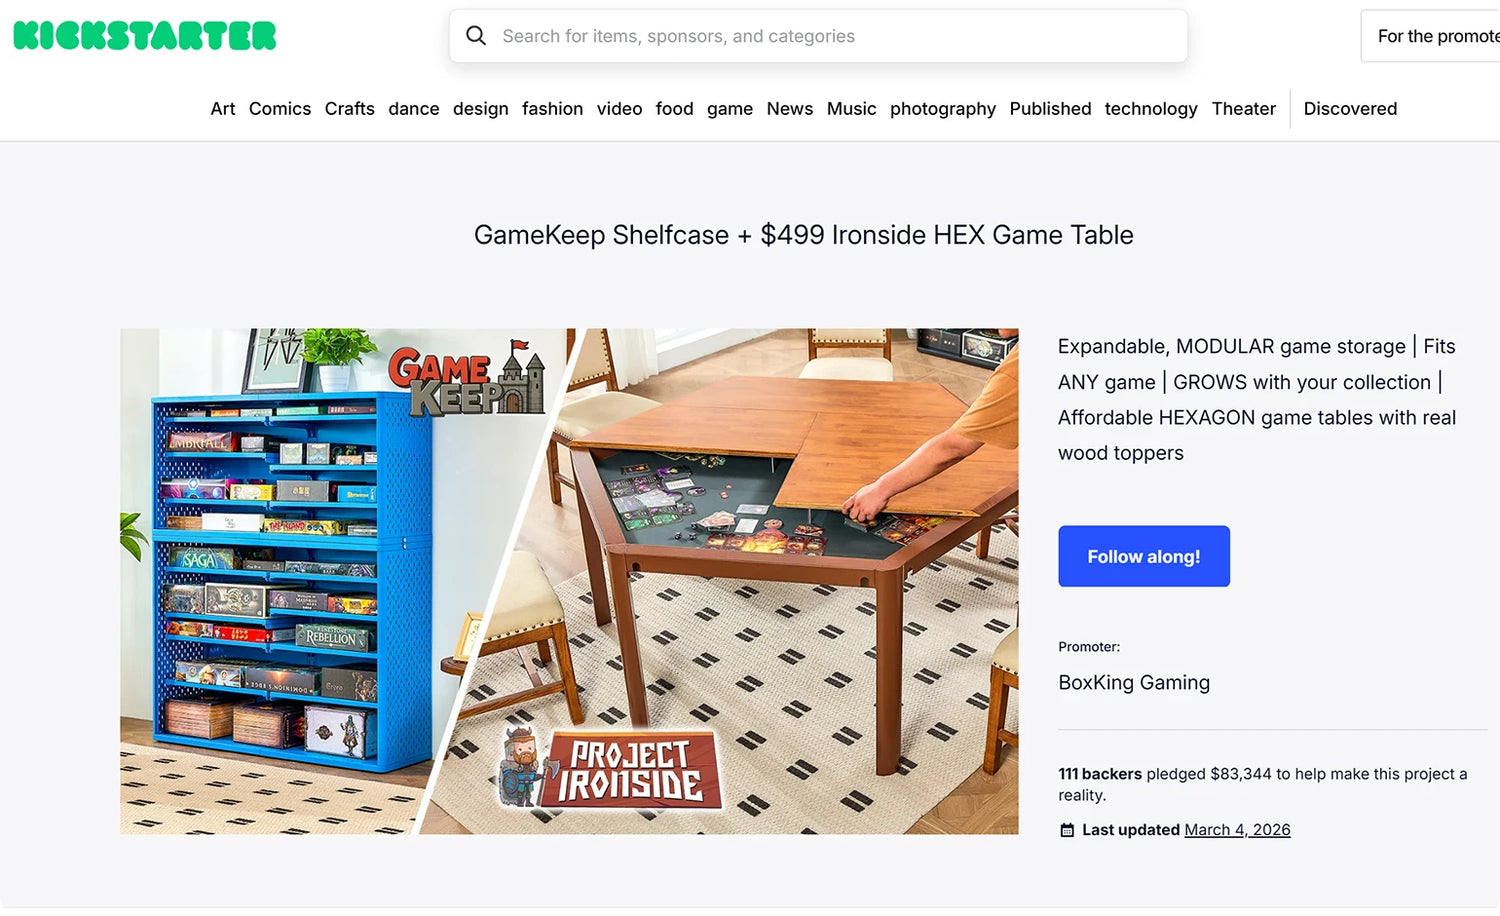Select the photography category

click(943, 109)
